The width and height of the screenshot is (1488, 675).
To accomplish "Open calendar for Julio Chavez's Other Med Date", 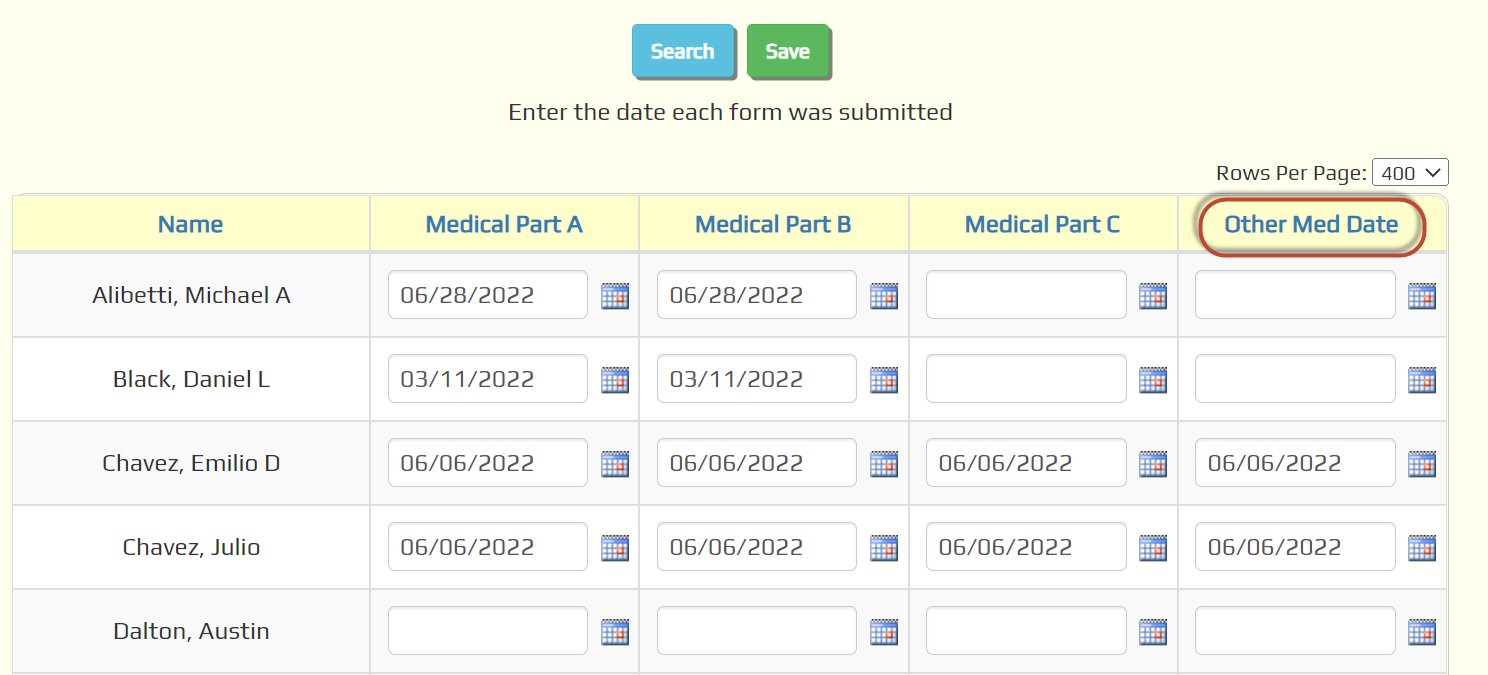I will pos(1422,548).
